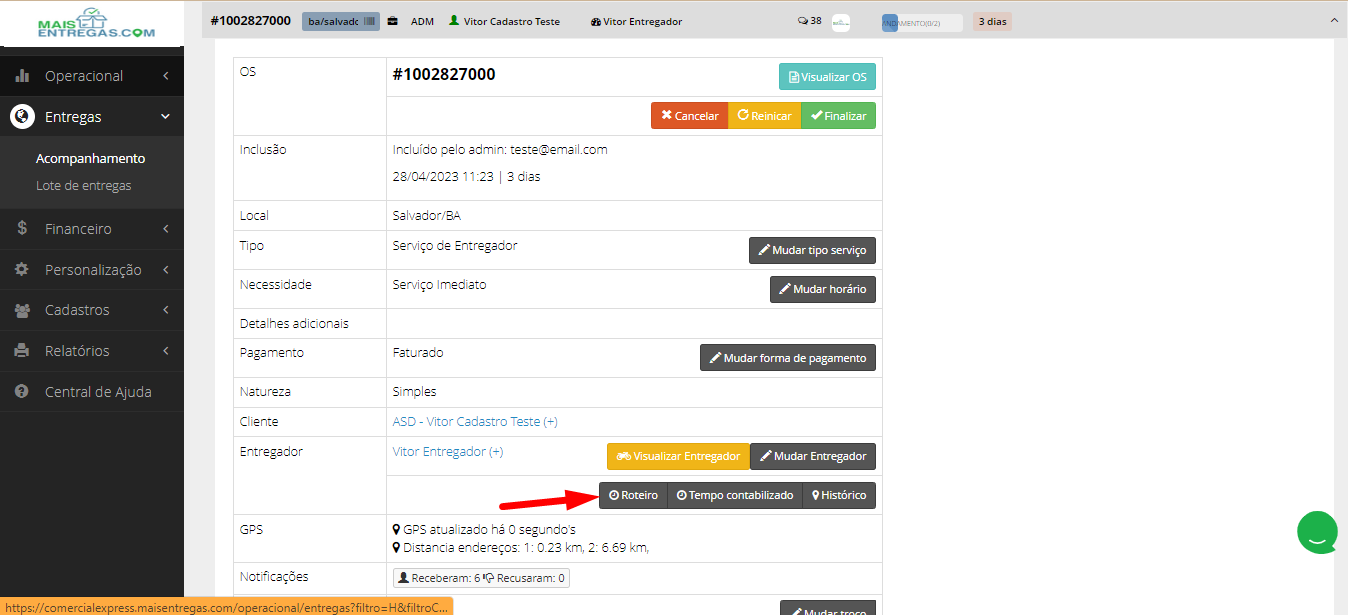Click the Relatórios printer icon
Viewport: 1348px width, 615px height.
(x=22, y=351)
